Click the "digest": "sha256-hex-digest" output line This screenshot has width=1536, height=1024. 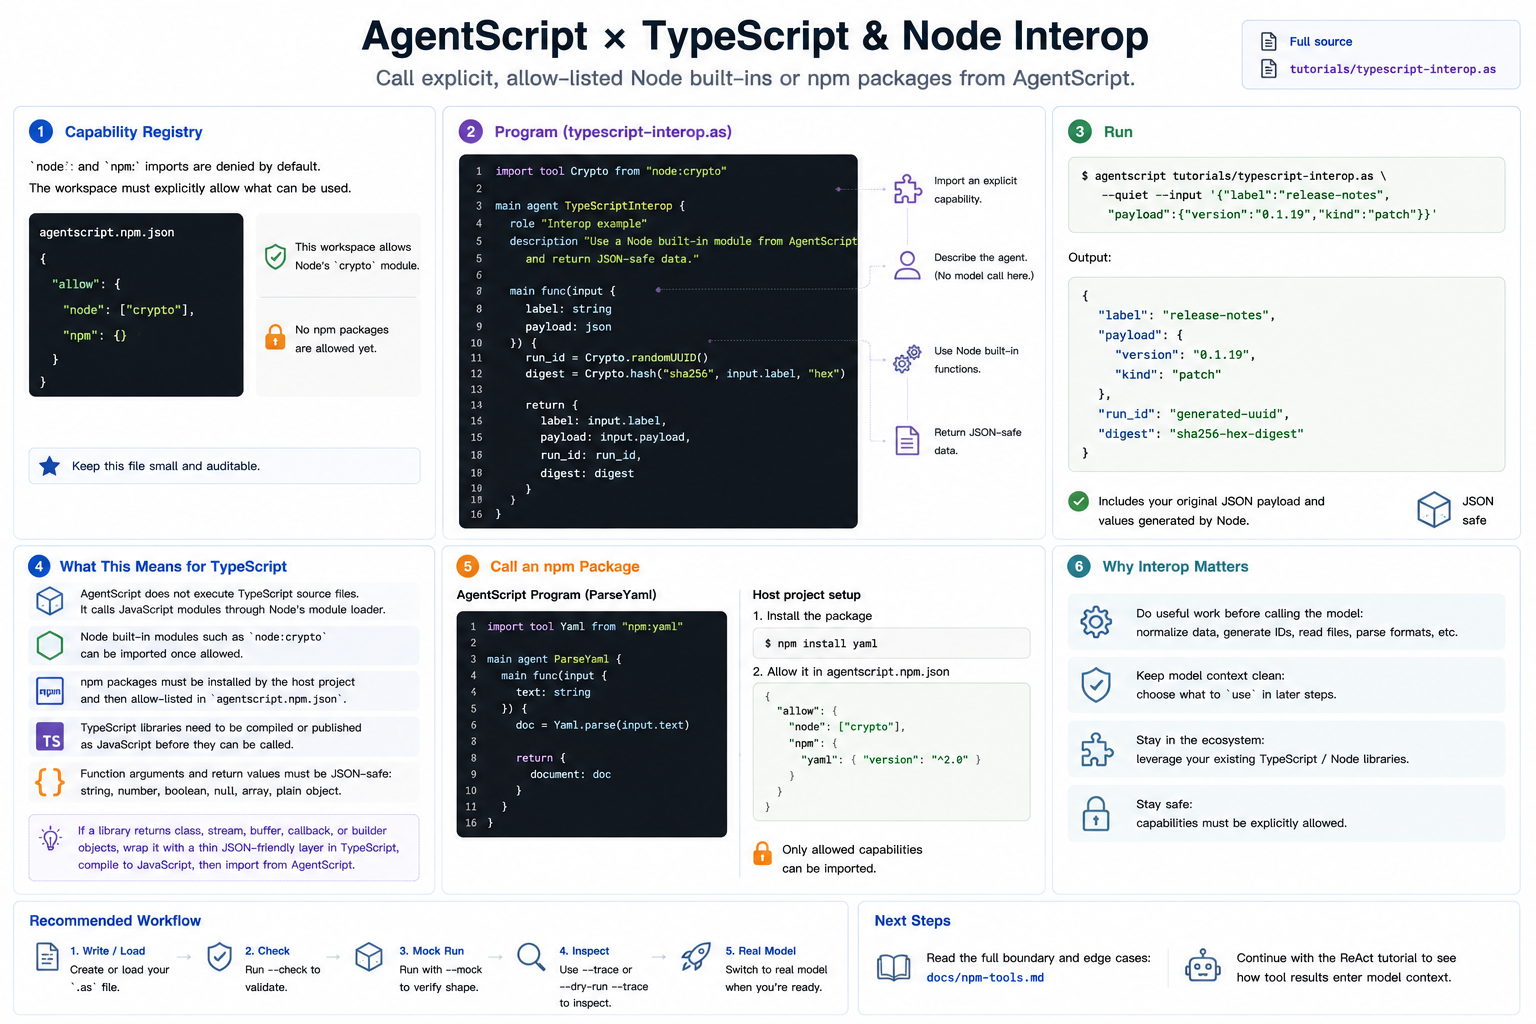1200,434
